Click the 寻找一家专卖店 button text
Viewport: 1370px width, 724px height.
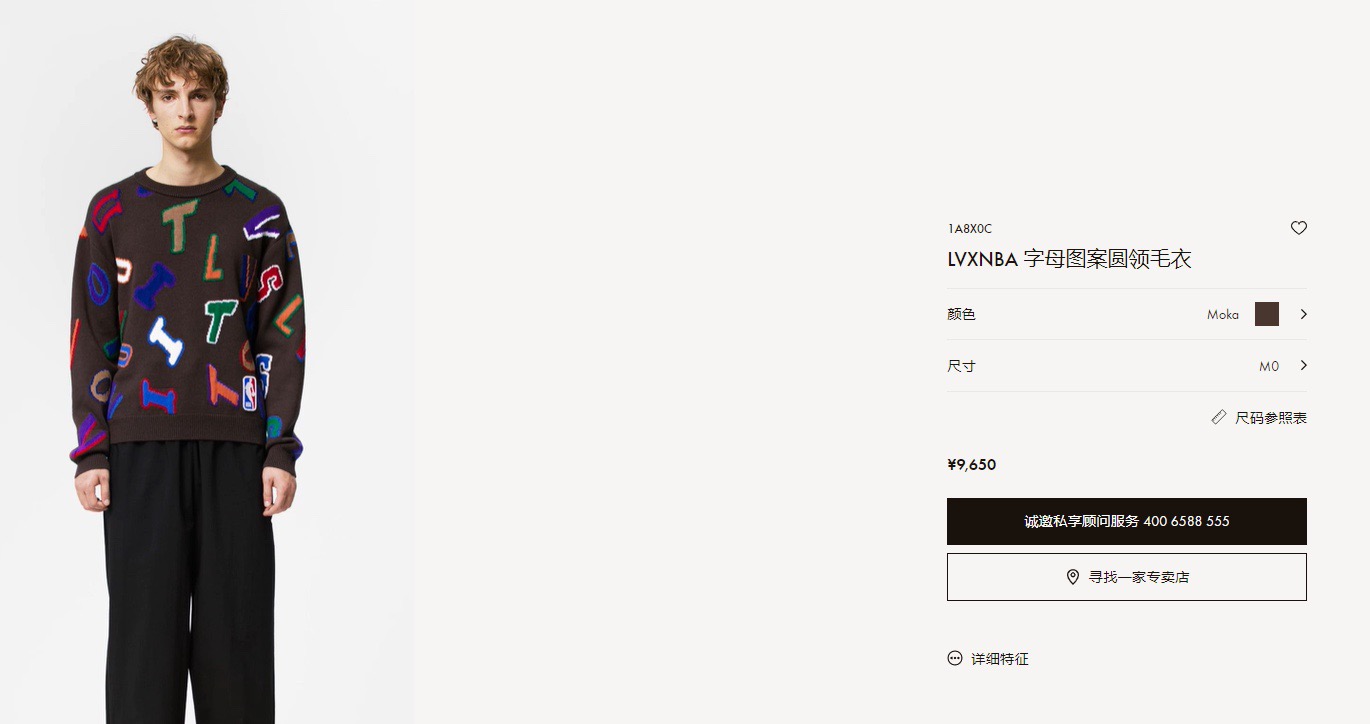pos(1138,577)
